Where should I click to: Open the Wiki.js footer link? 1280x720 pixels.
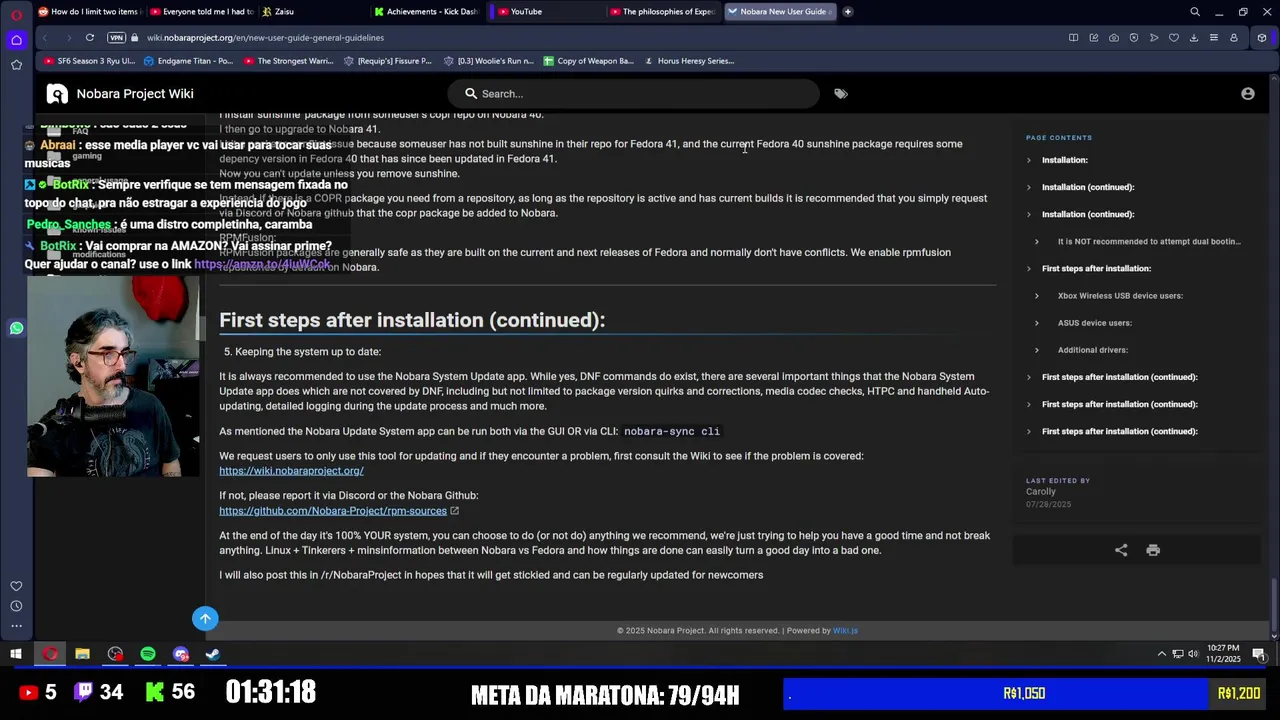pyautogui.click(x=845, y=631)
